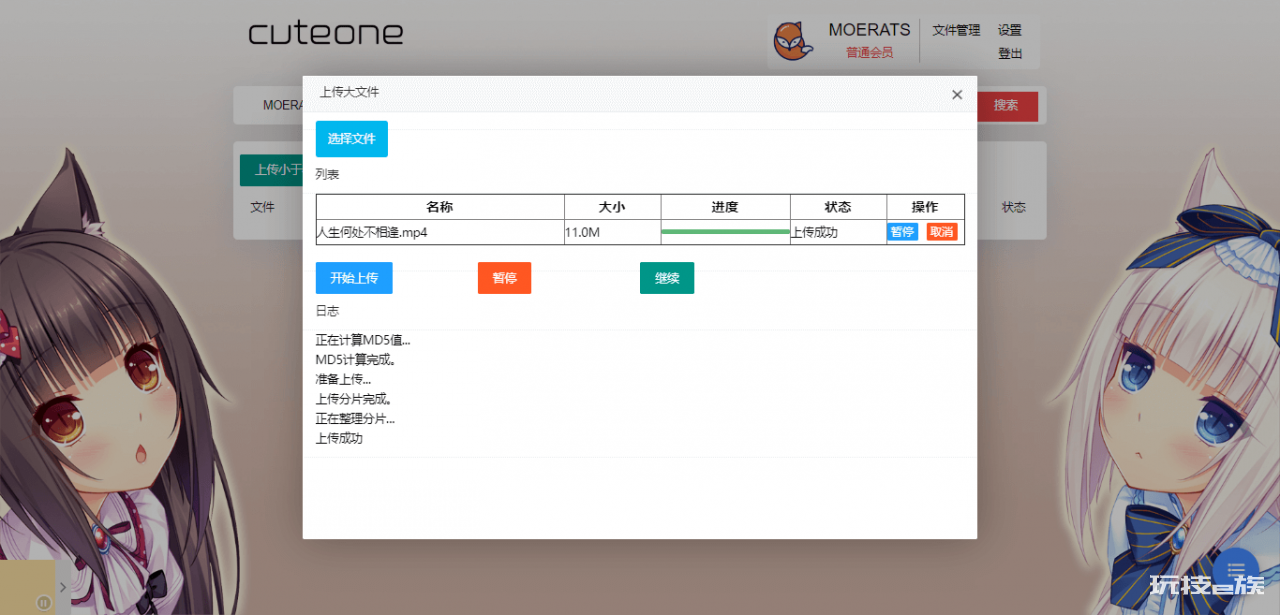This screenshot has height=615, width=1280.
Task: Pause upload in the 人生何处不相逢.mp4 row
Action: tap(902, 232)
